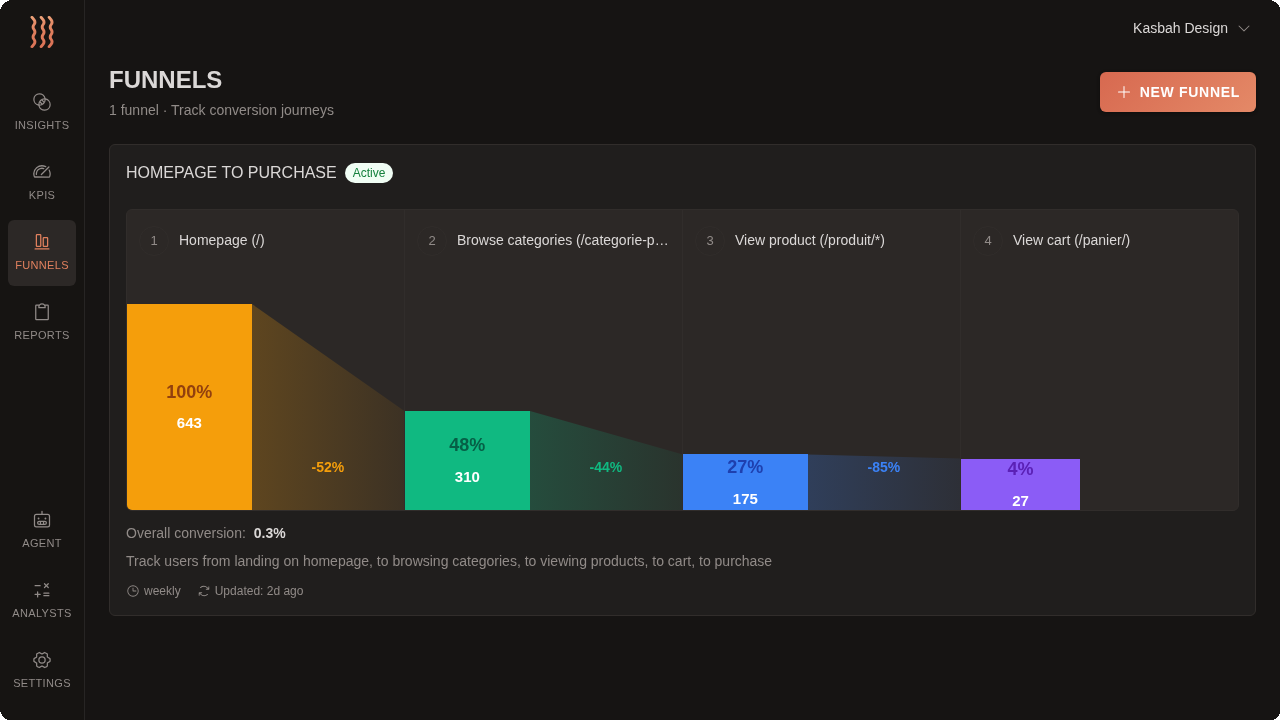Click the 4% label on purple bar

1020,469
